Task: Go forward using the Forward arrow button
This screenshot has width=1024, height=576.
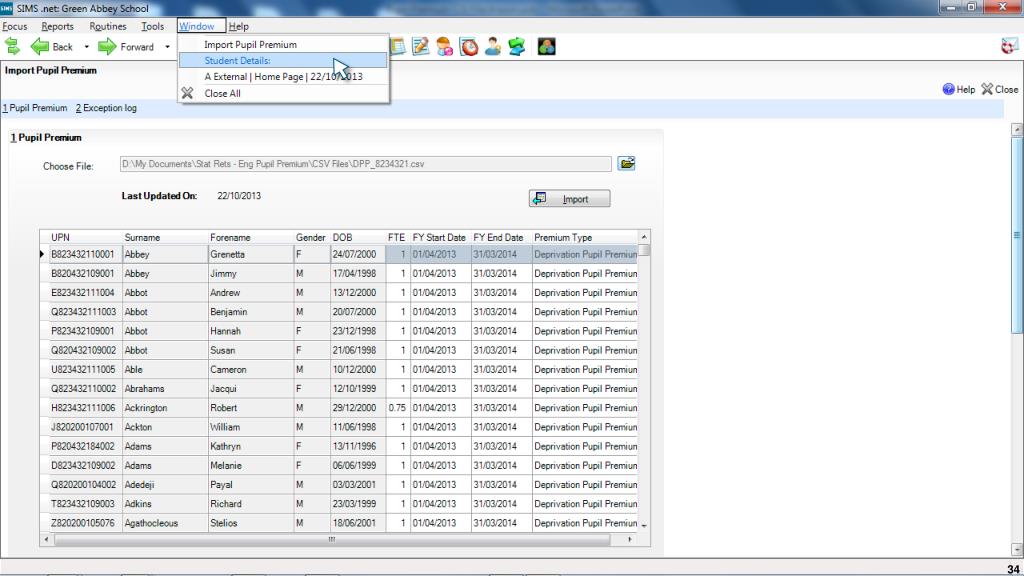Action: pos(126,46)
